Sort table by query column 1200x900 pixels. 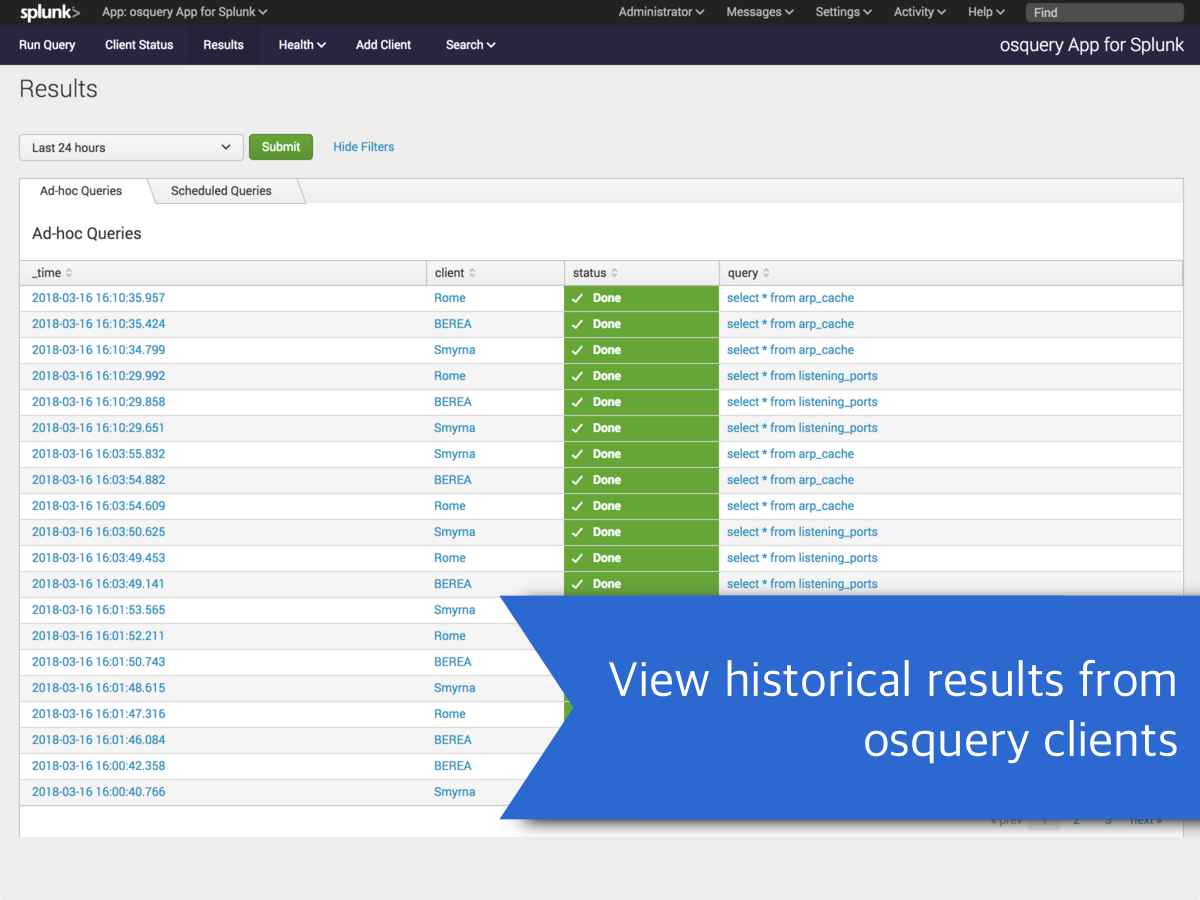(x=748, y=273)
